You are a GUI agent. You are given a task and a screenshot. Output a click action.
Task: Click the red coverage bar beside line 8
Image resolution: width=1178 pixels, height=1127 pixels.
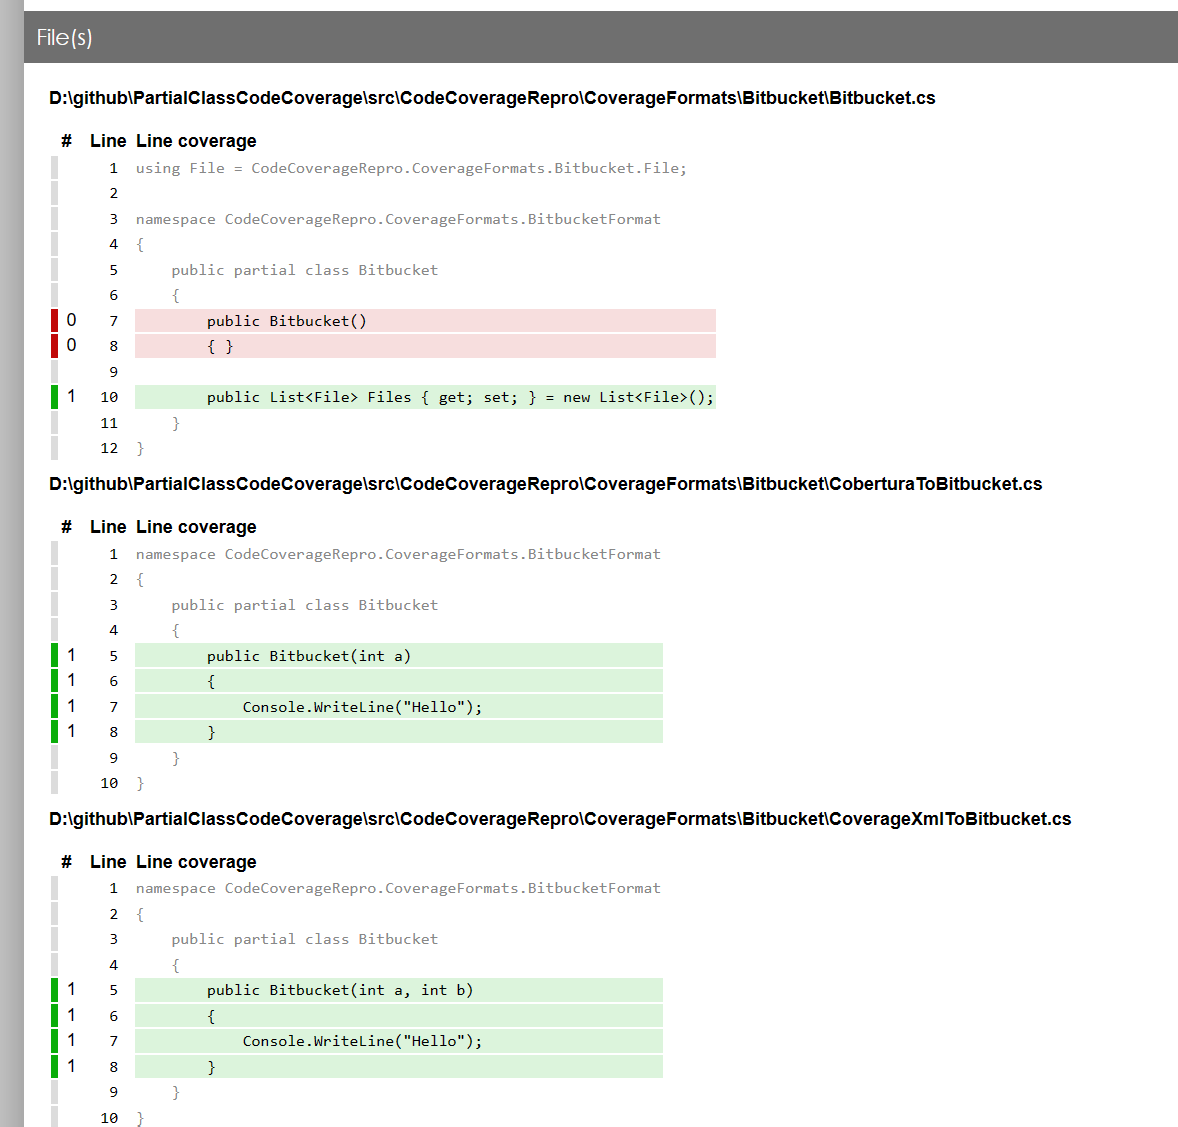point(55,345)
